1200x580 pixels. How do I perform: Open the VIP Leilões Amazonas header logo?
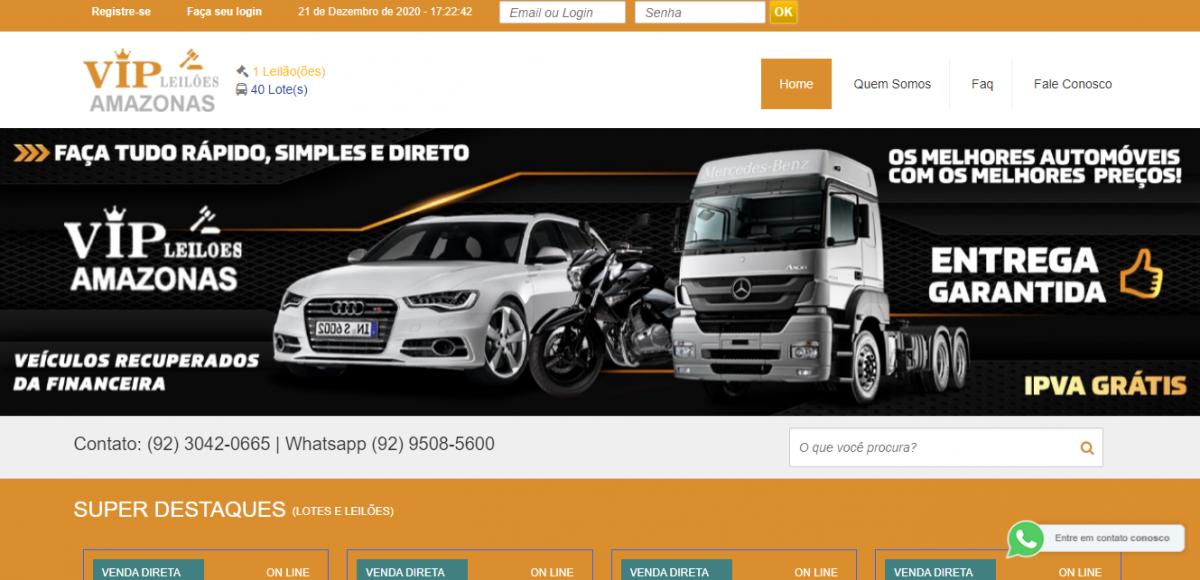pyautogui.click(x=150, y=80)
